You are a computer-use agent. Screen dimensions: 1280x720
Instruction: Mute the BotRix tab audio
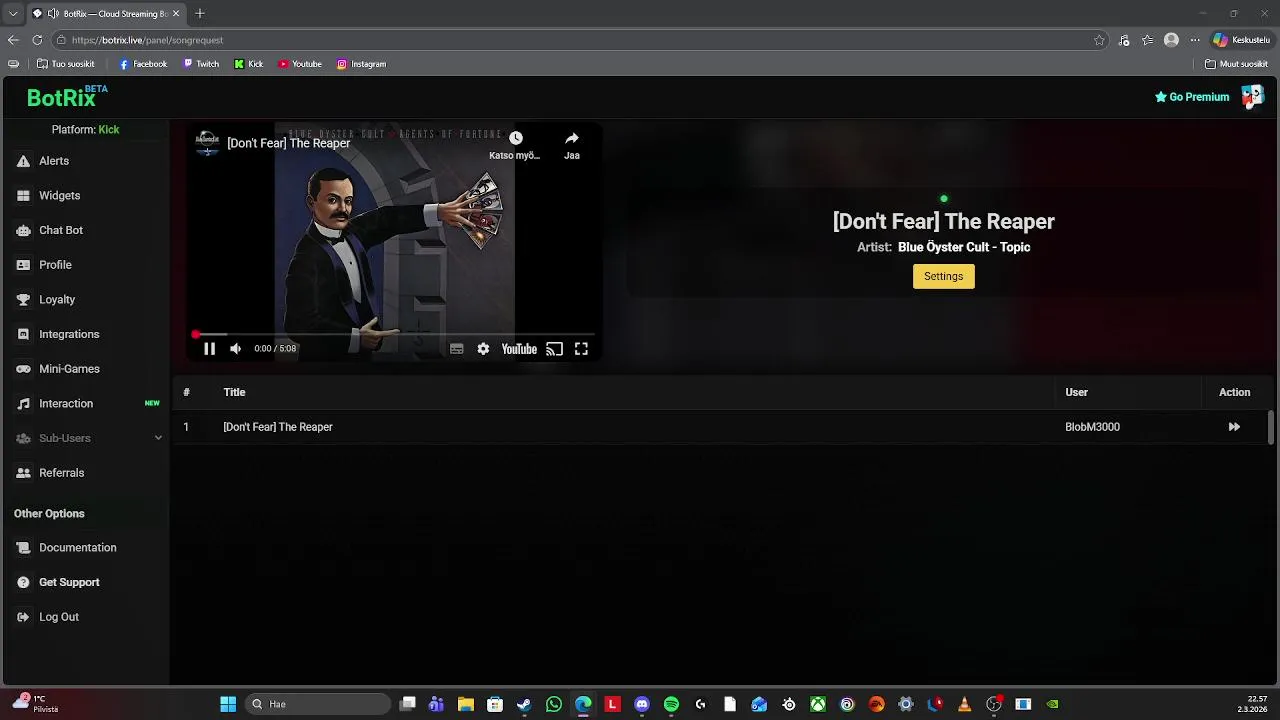[x=53, y=14]
